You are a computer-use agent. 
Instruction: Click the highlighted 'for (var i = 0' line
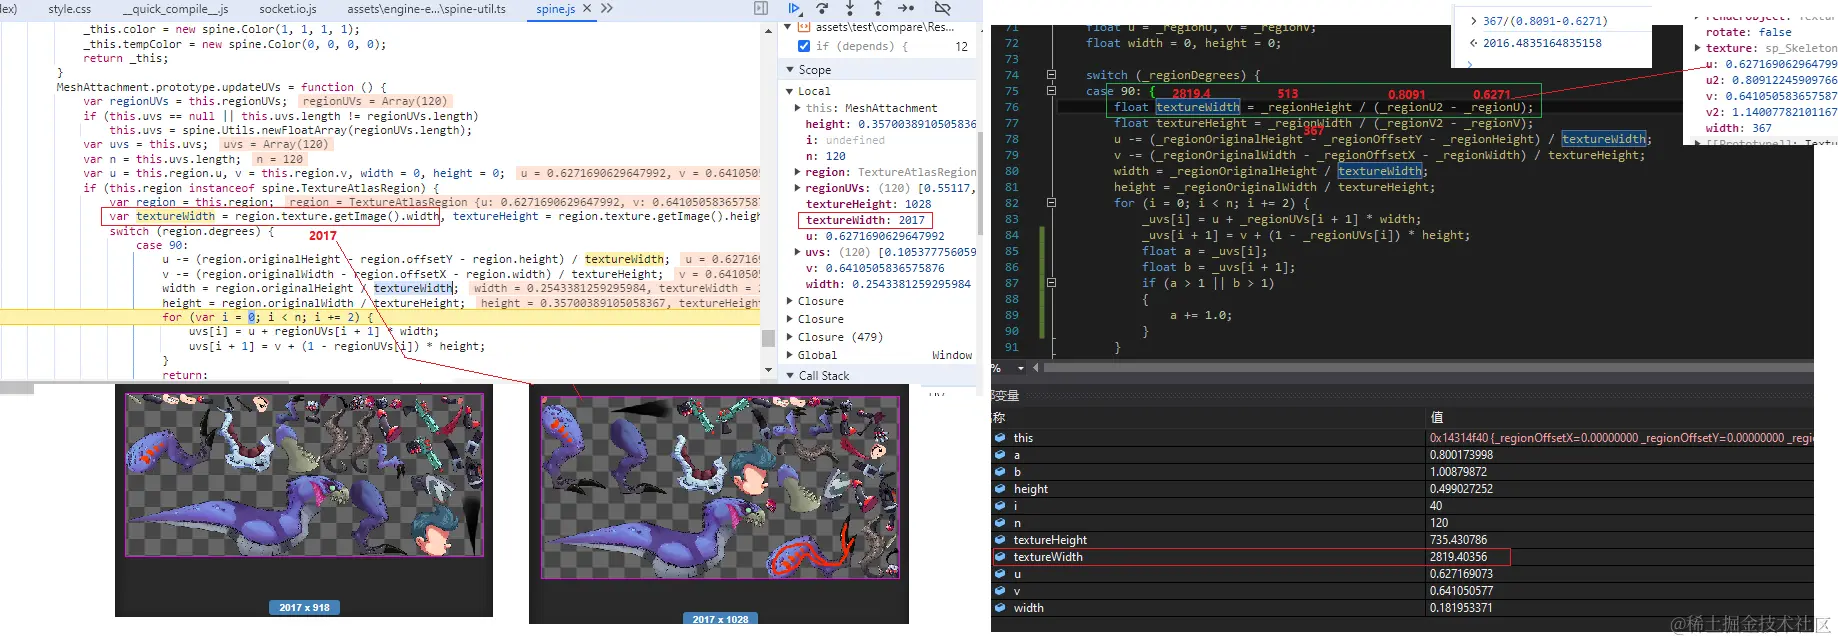[x=380, y=317]
